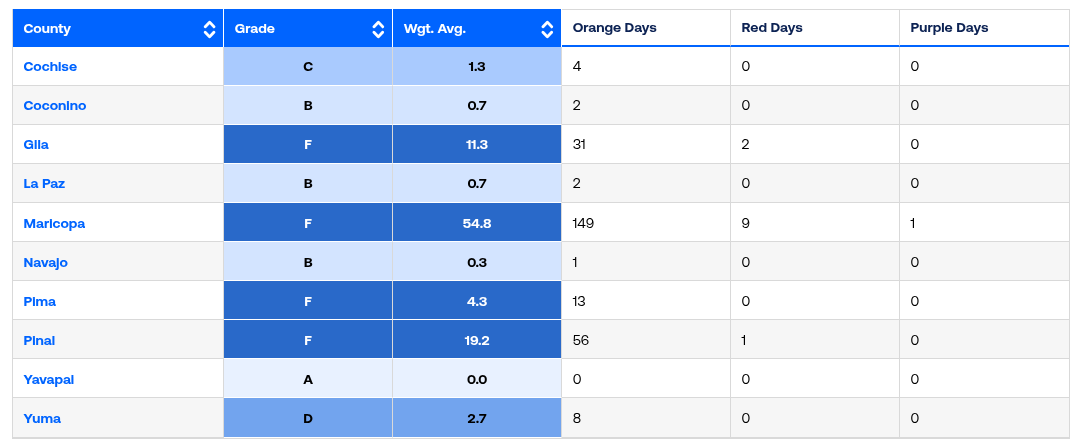1079x447 pixels.
Task: Open the Pima county link
Action: point(39,301)
